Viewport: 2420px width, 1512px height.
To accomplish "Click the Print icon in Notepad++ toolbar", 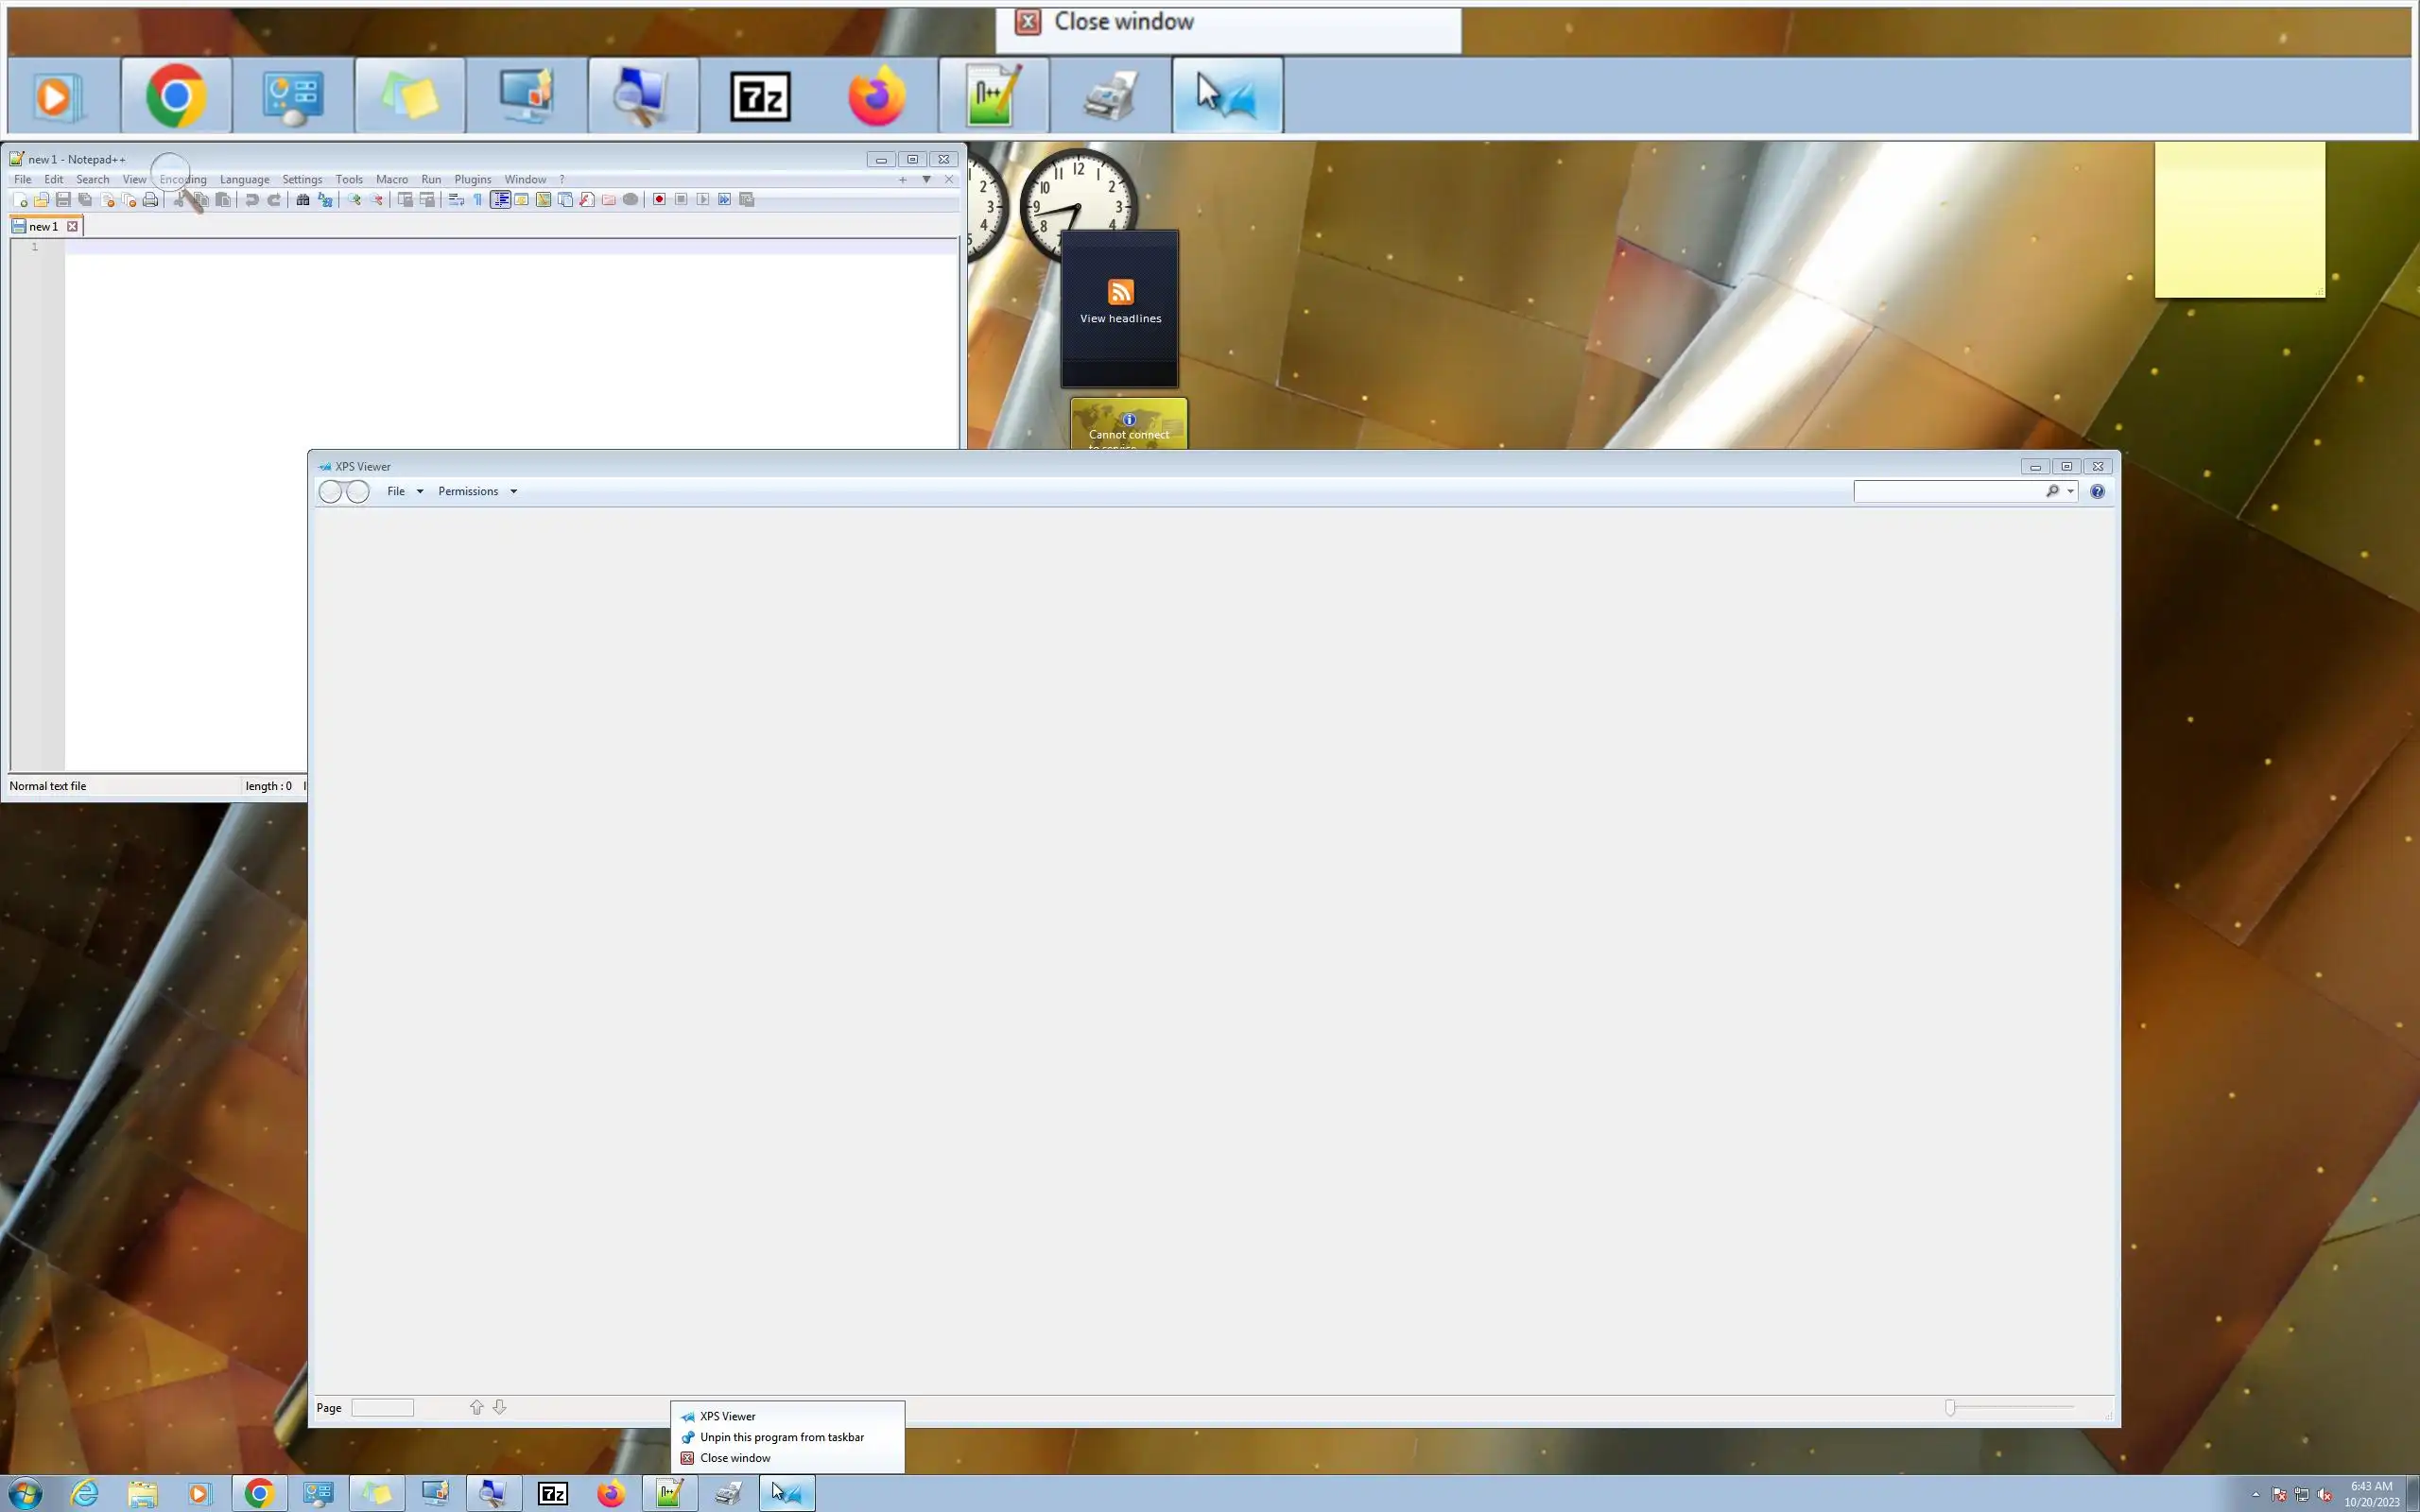I will click(150, 200).
